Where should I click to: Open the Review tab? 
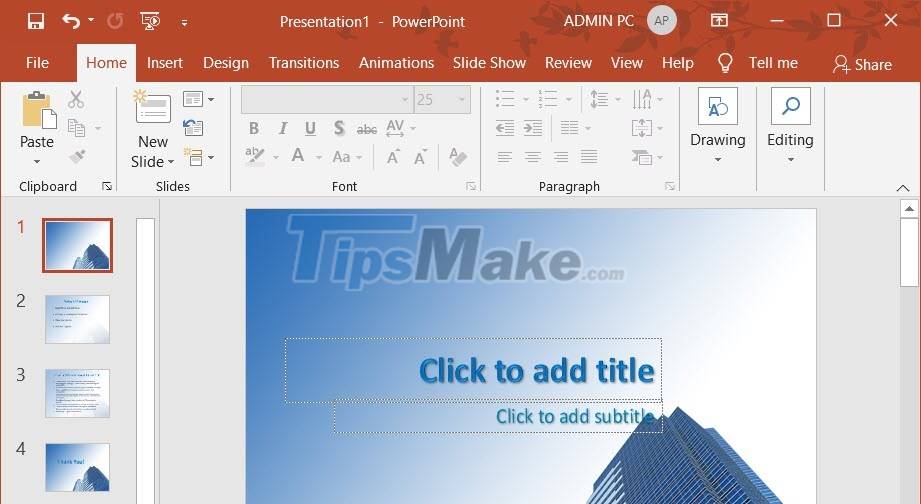tap(568, 63)
